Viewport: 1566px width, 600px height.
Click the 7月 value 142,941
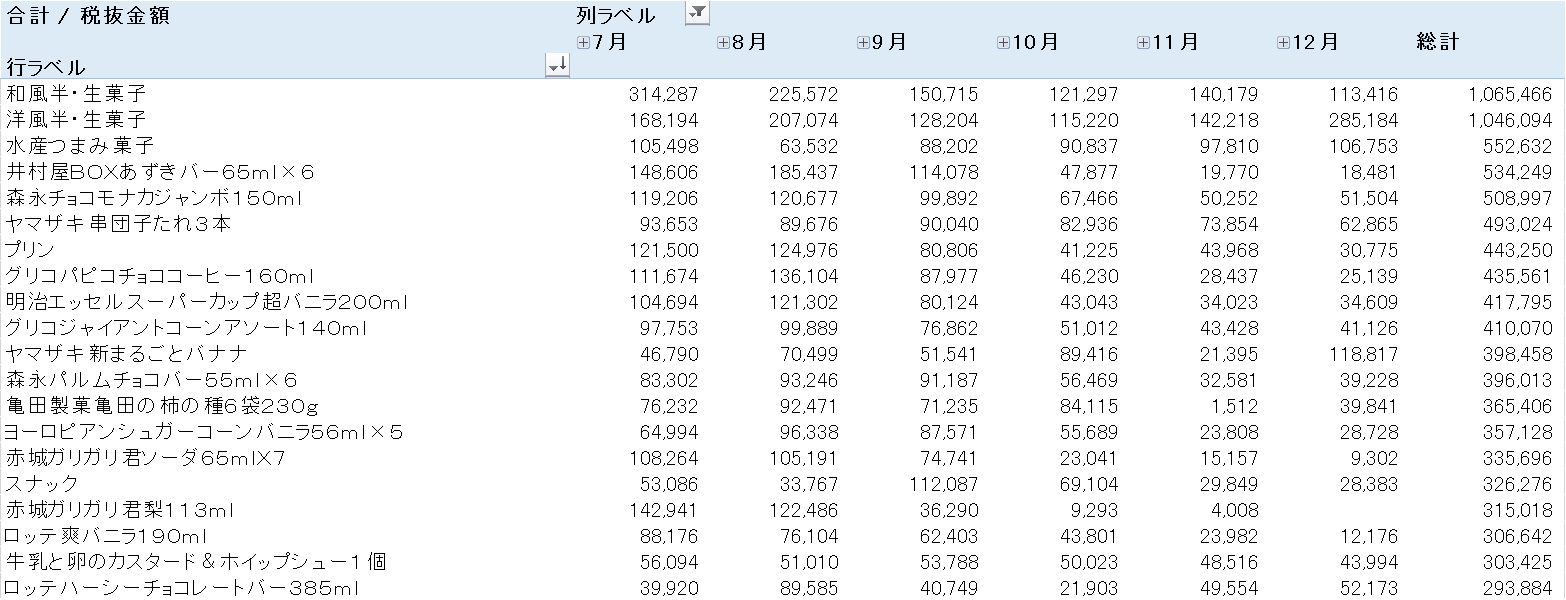(664, 510)
